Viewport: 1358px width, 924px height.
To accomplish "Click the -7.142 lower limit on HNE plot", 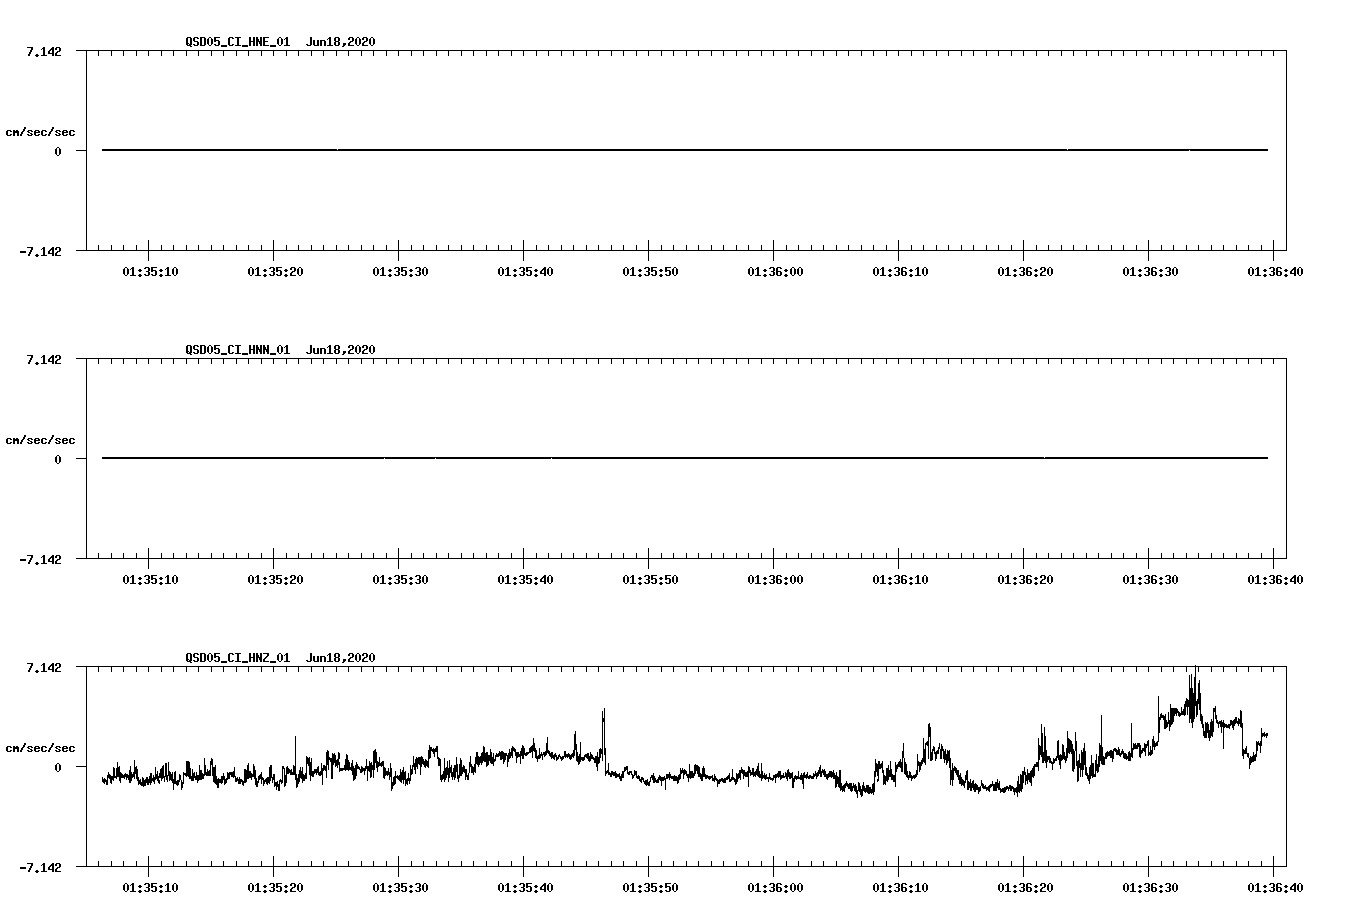I will pyautogui.click(x=41, y=252).
